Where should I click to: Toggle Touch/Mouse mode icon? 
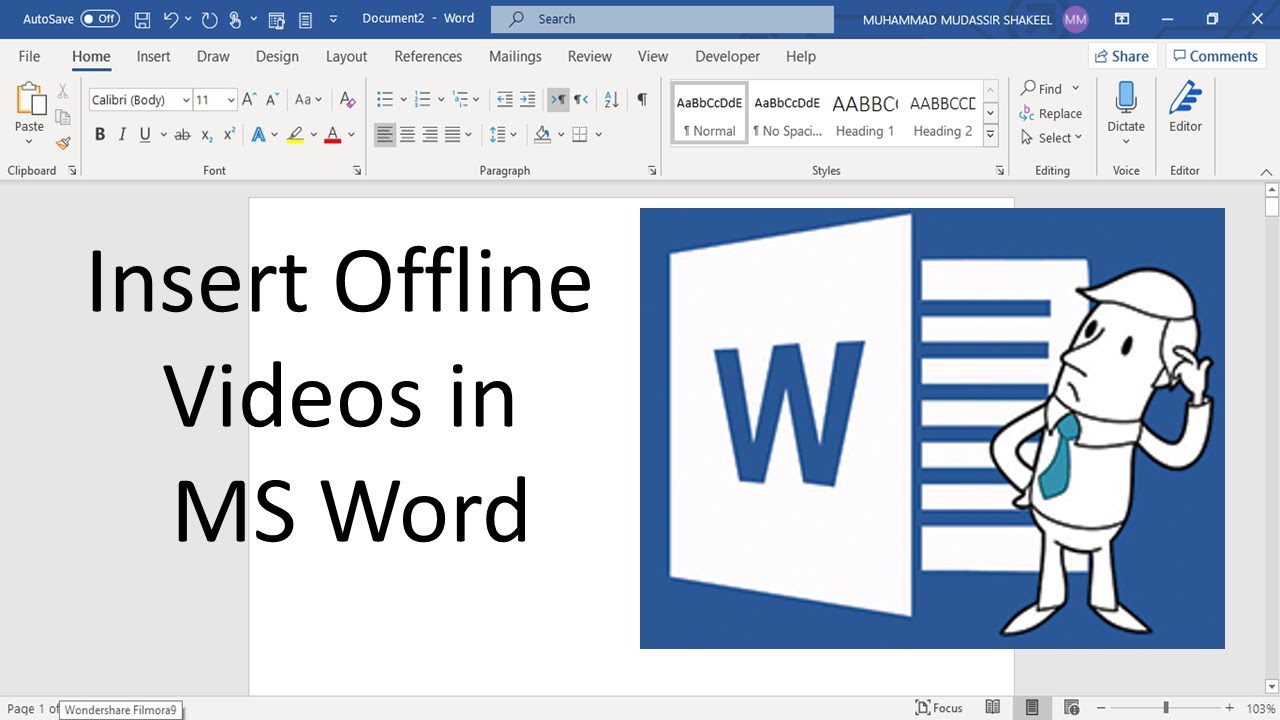(236, 19)
